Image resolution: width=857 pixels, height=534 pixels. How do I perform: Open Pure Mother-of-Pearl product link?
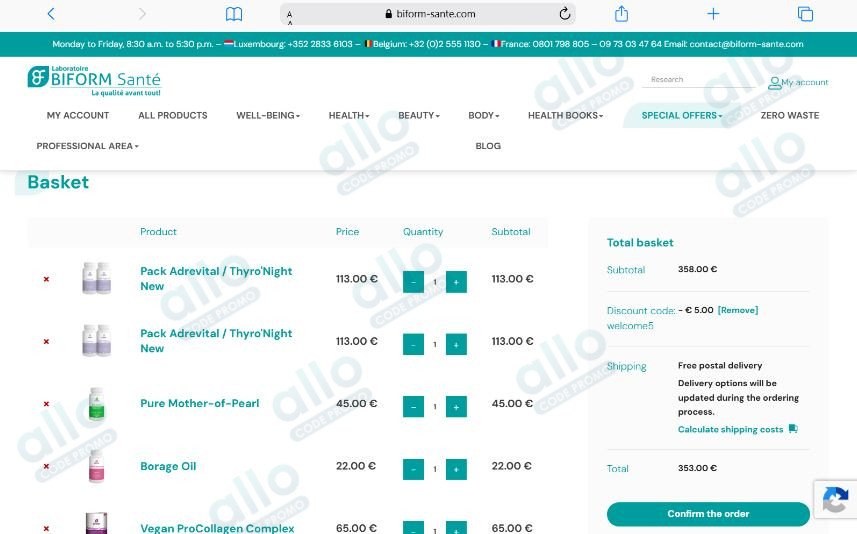click(x=199, y=403)
